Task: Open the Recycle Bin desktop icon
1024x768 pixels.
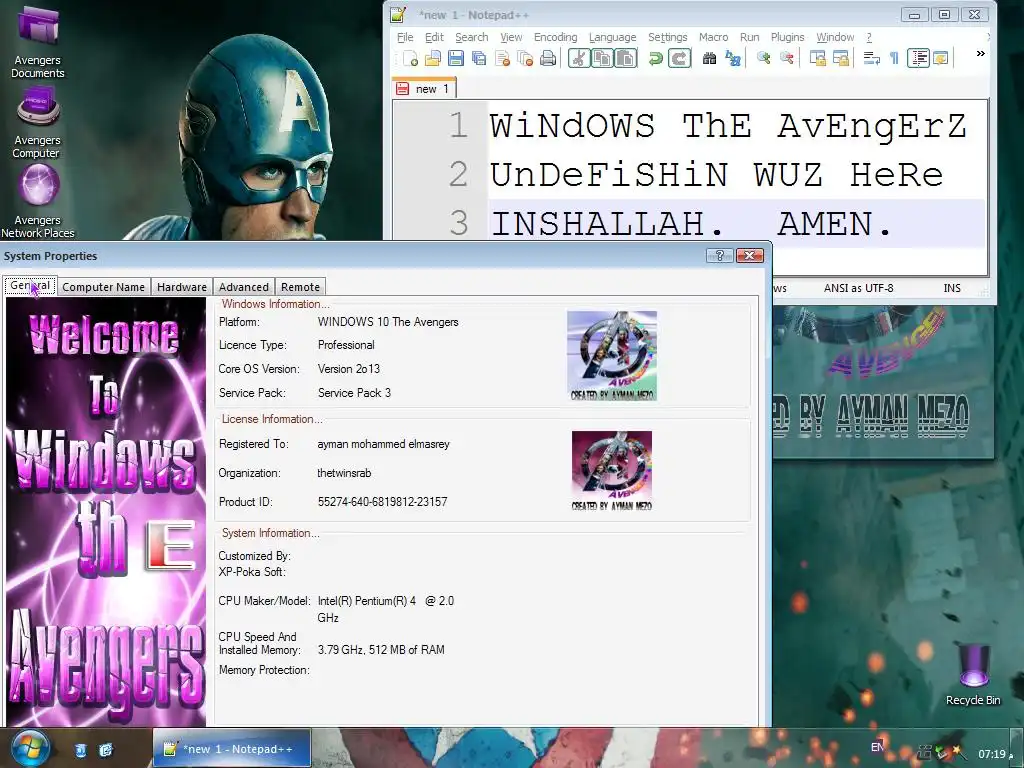Action: (x=972, y=675)
